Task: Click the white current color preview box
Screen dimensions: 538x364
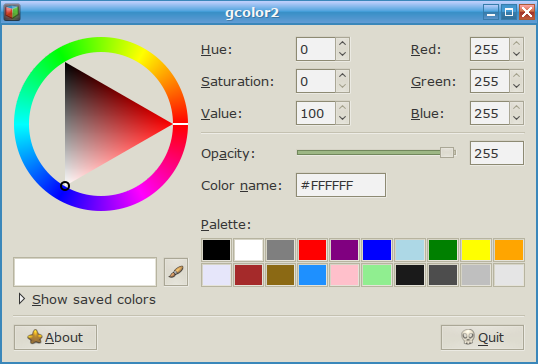Action: tap(85, 272)
